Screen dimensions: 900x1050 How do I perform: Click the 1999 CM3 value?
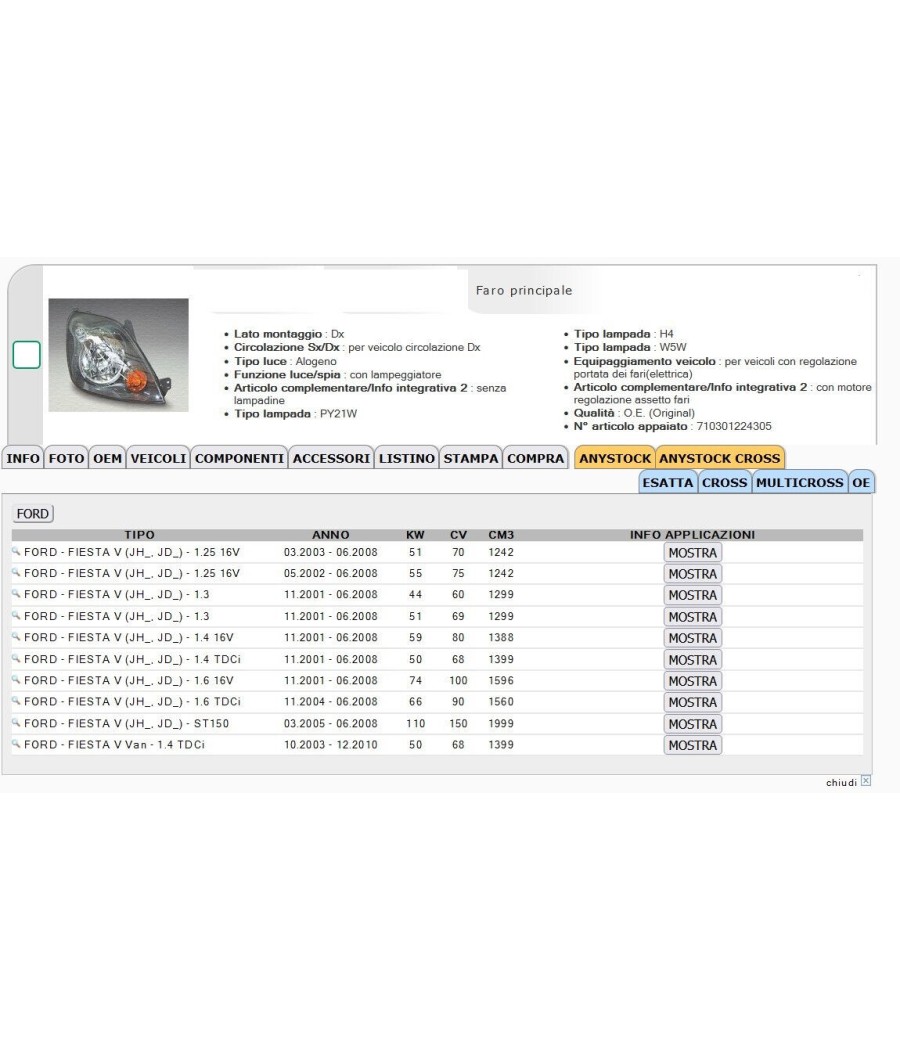tap(501, 723)
